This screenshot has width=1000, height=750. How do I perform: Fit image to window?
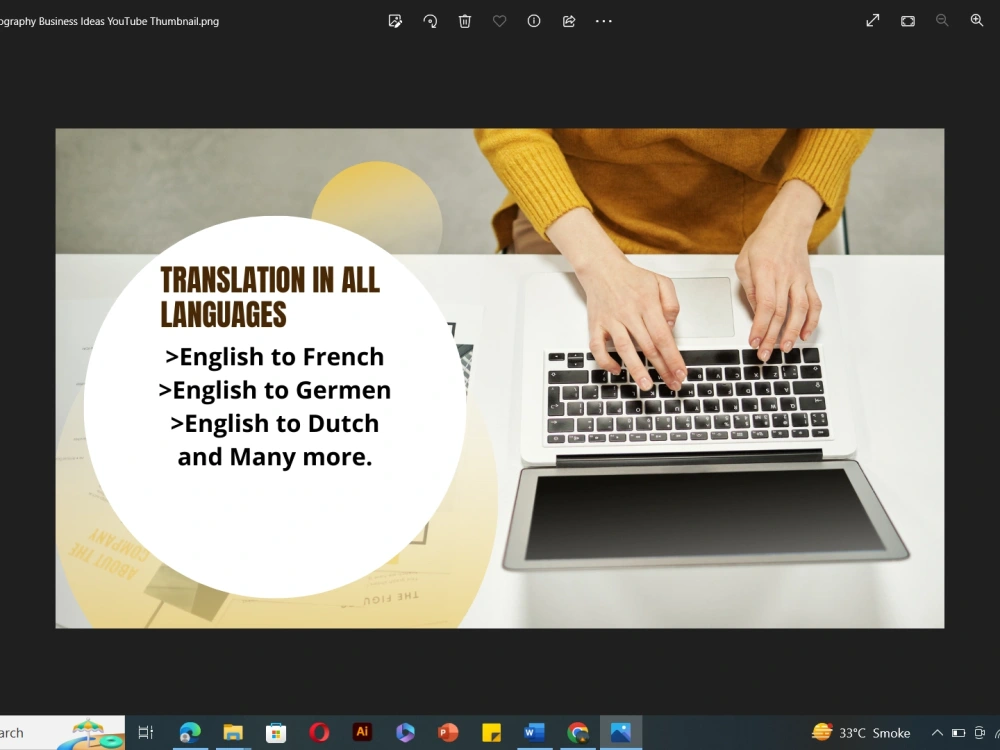[908, 21]
